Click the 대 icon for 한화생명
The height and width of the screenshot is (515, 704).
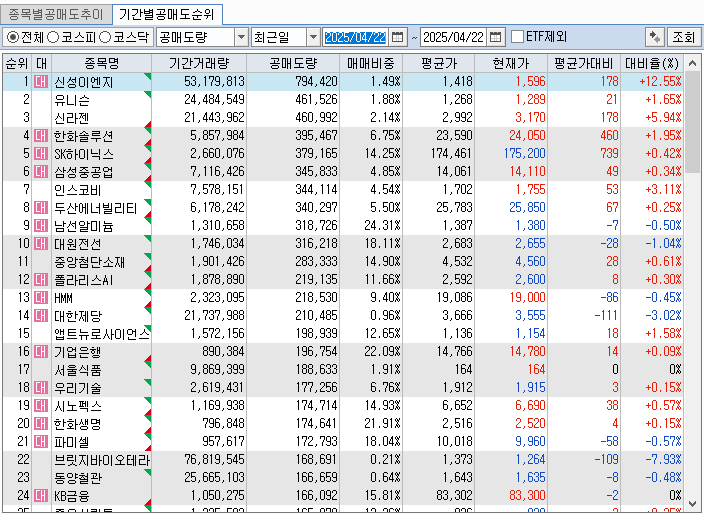tap(41, 423)
